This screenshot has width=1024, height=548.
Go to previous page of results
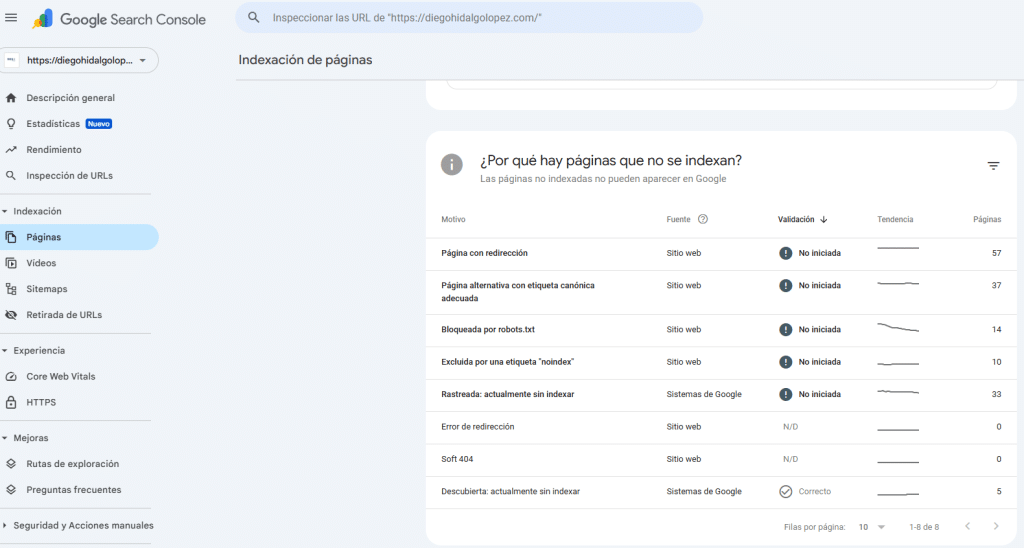(x=967, y=526)
